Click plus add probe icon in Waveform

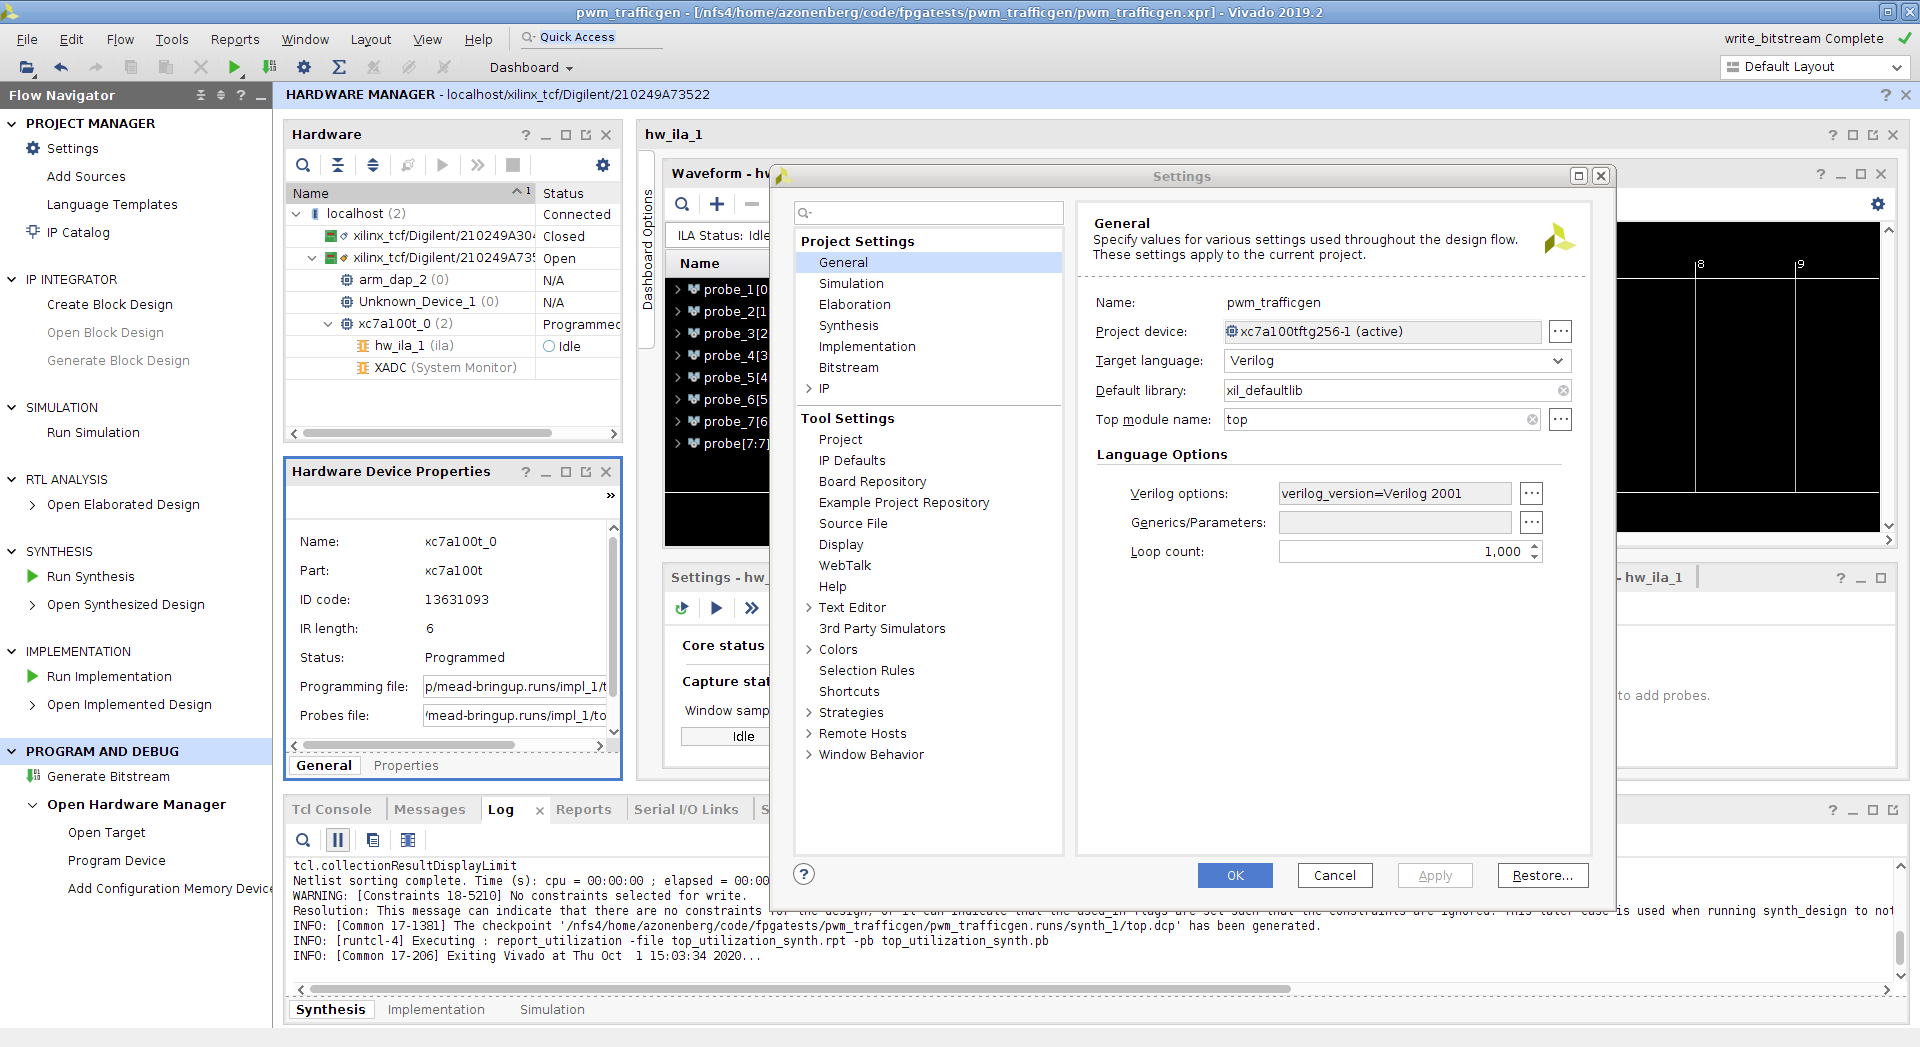pos(717,204)
